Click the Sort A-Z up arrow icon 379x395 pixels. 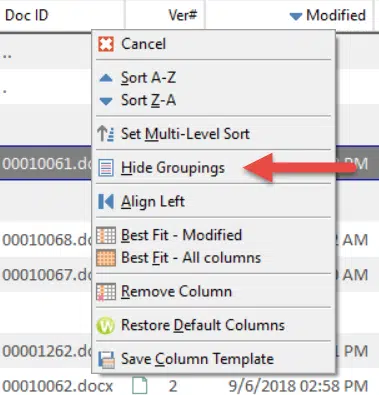106,78
